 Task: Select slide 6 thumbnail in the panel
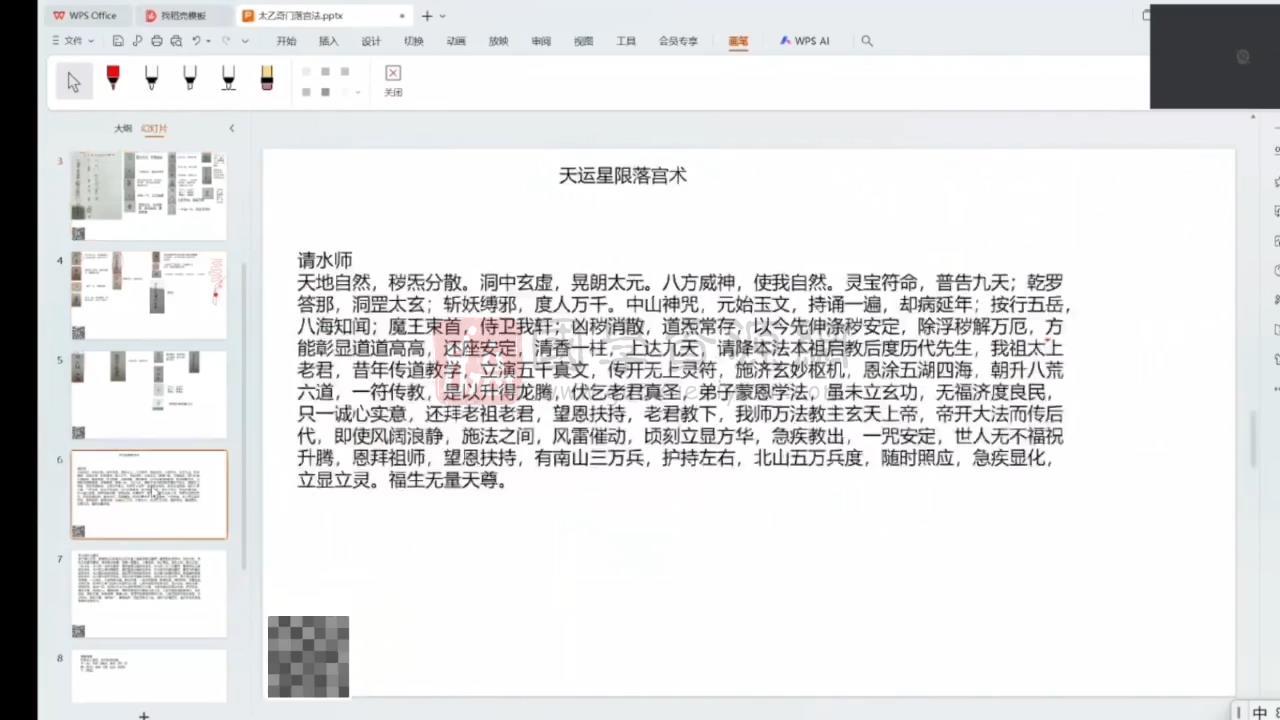(x=148, y=494)
